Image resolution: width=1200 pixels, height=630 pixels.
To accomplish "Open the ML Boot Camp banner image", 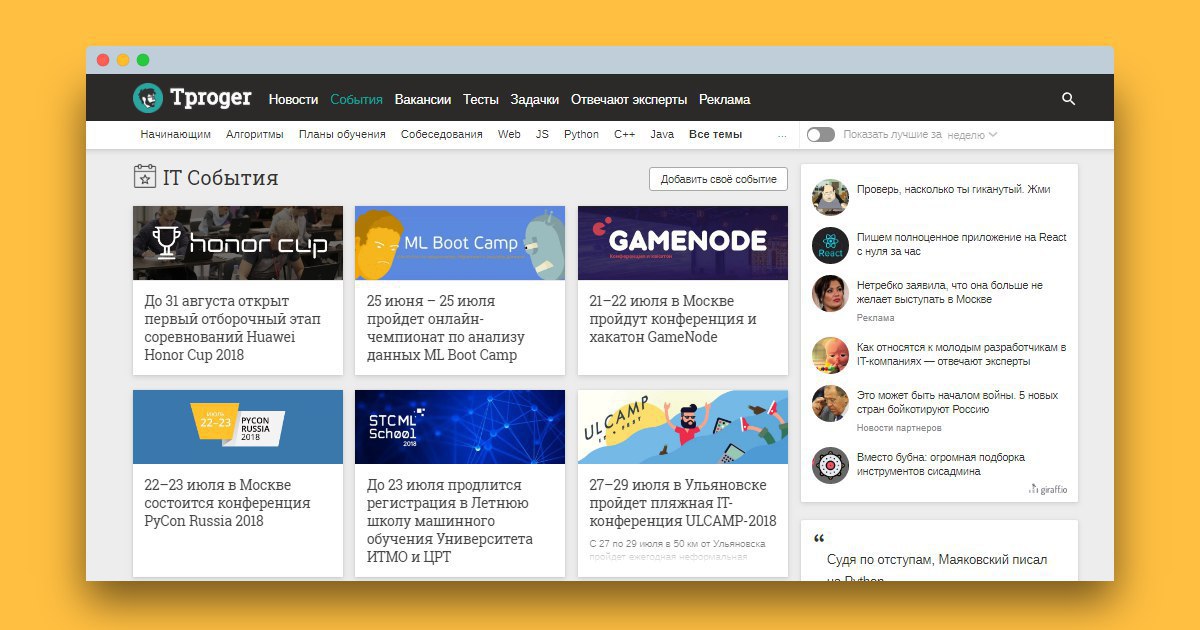I will pos(460,243).
